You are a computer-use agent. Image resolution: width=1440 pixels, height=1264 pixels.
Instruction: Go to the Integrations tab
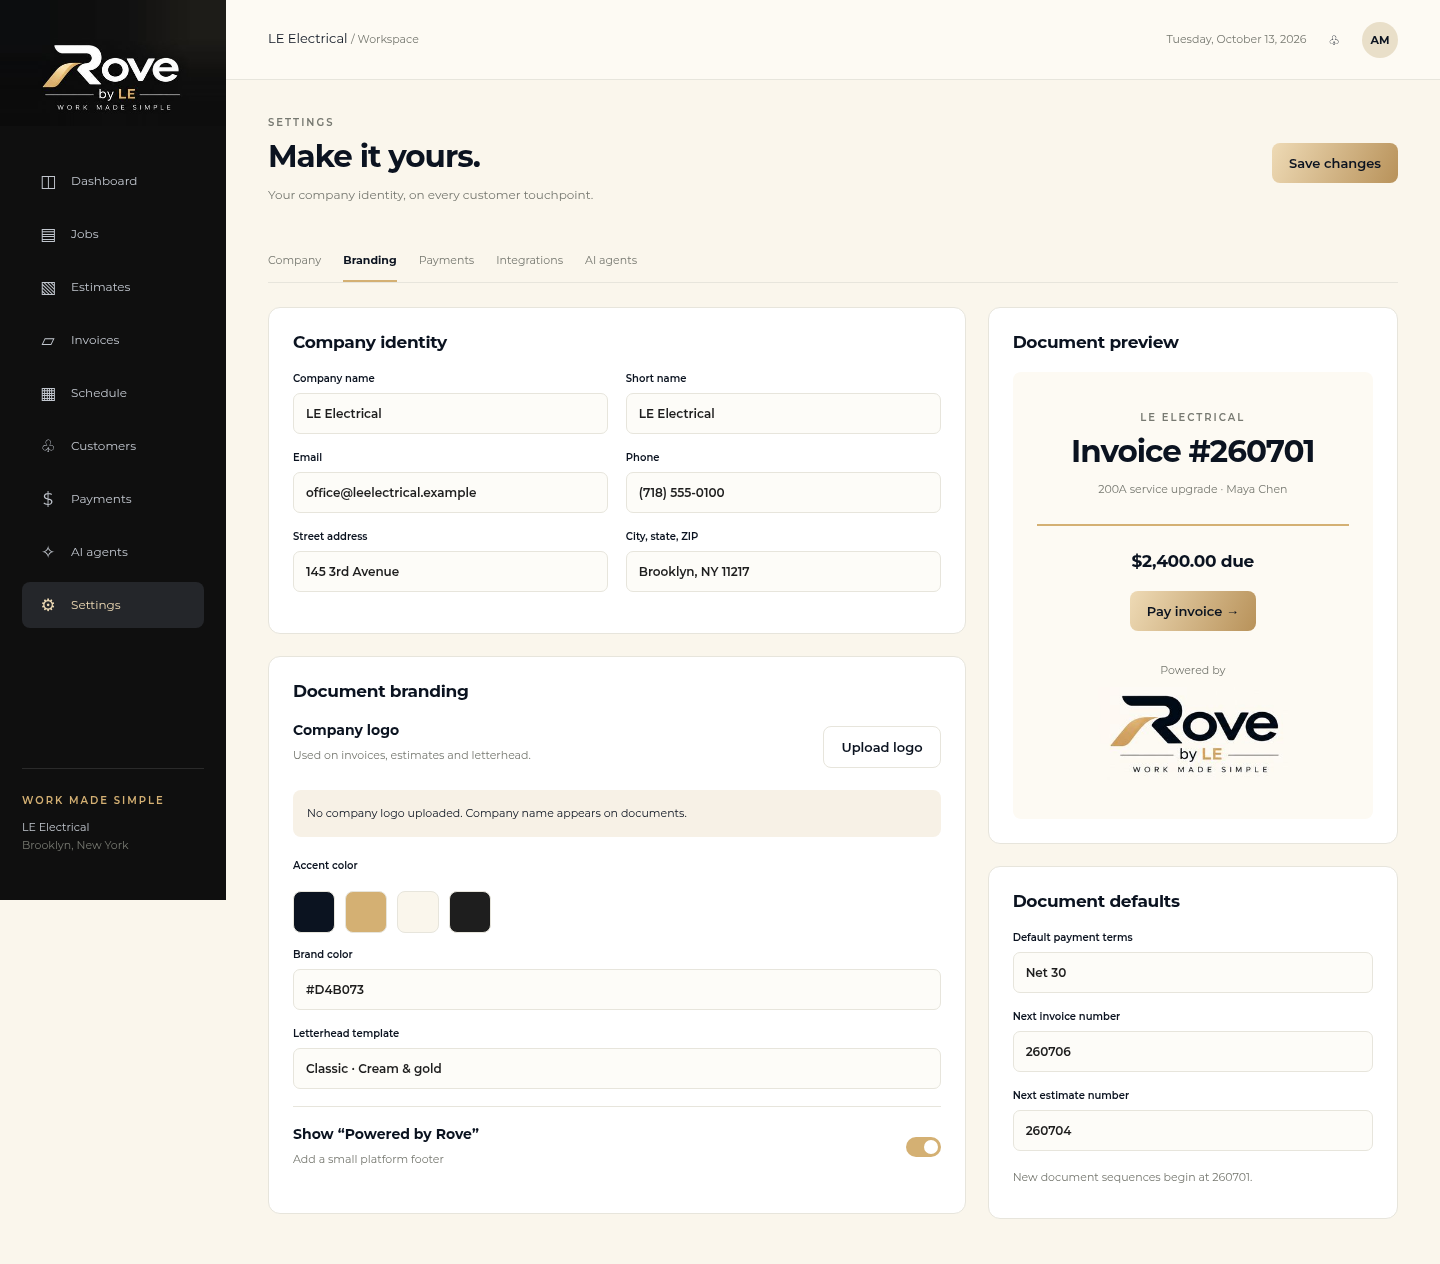529,260
